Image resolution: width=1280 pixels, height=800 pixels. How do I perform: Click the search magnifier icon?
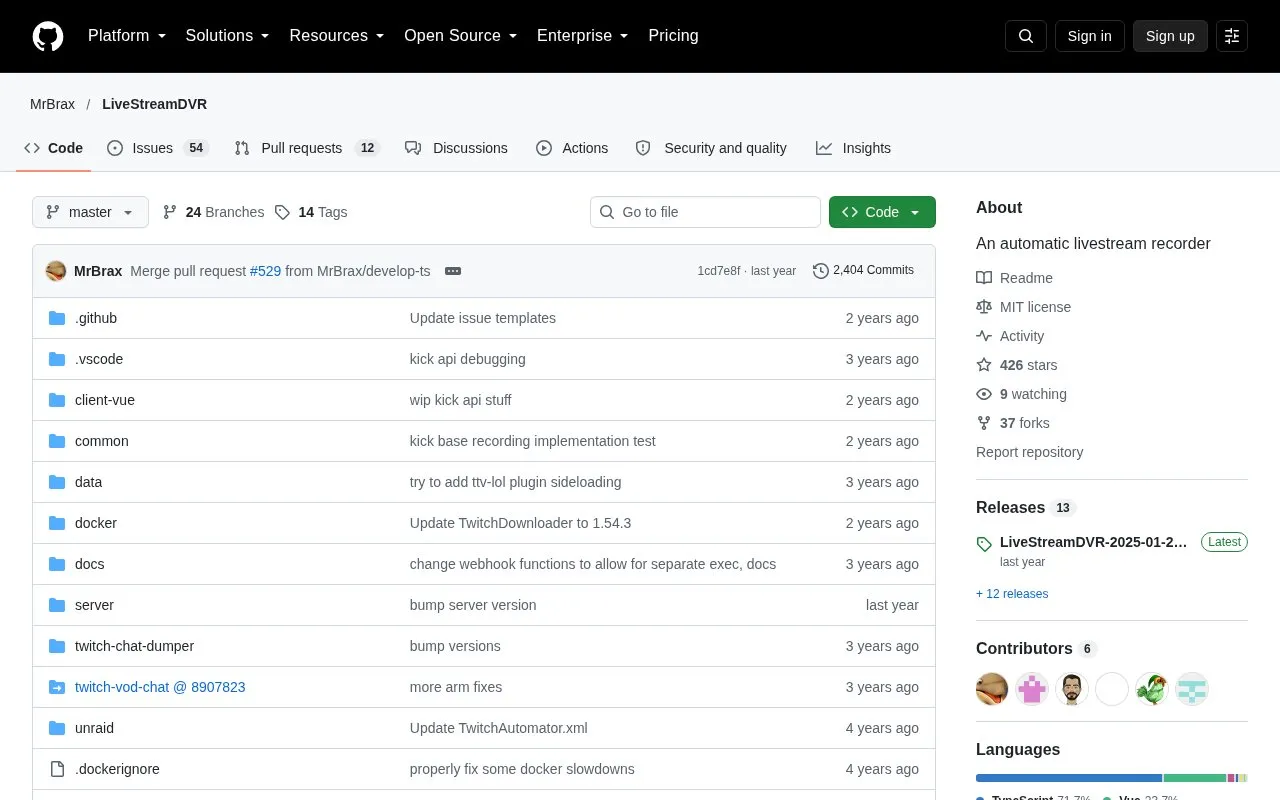click(1026, 36)
